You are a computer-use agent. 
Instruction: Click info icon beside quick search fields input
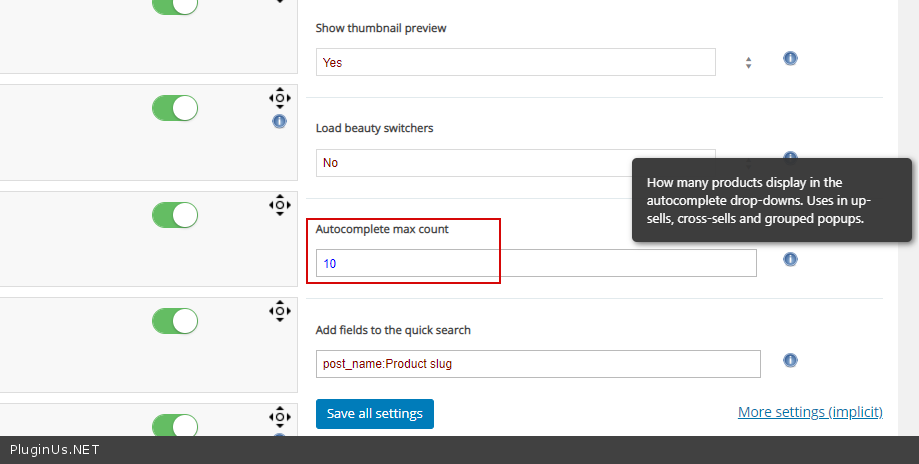click(790, 361)
